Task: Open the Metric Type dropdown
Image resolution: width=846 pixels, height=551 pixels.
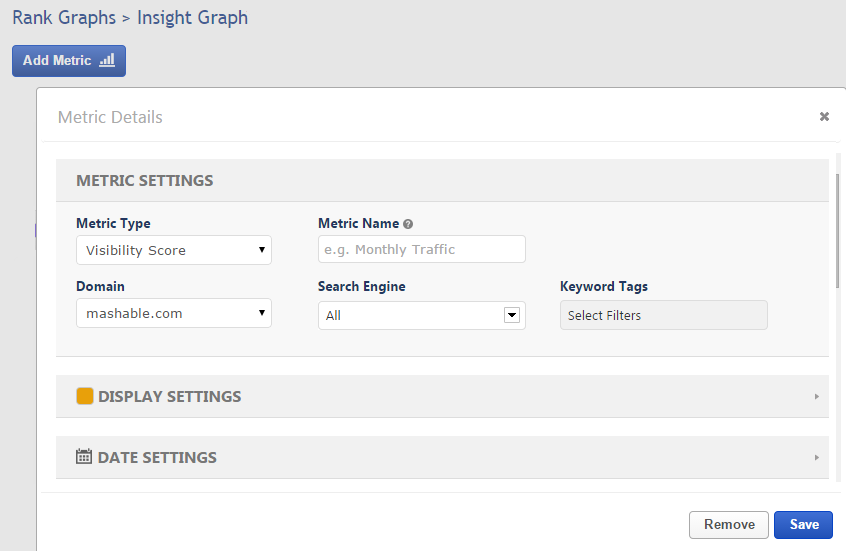Action: [173, 250]
